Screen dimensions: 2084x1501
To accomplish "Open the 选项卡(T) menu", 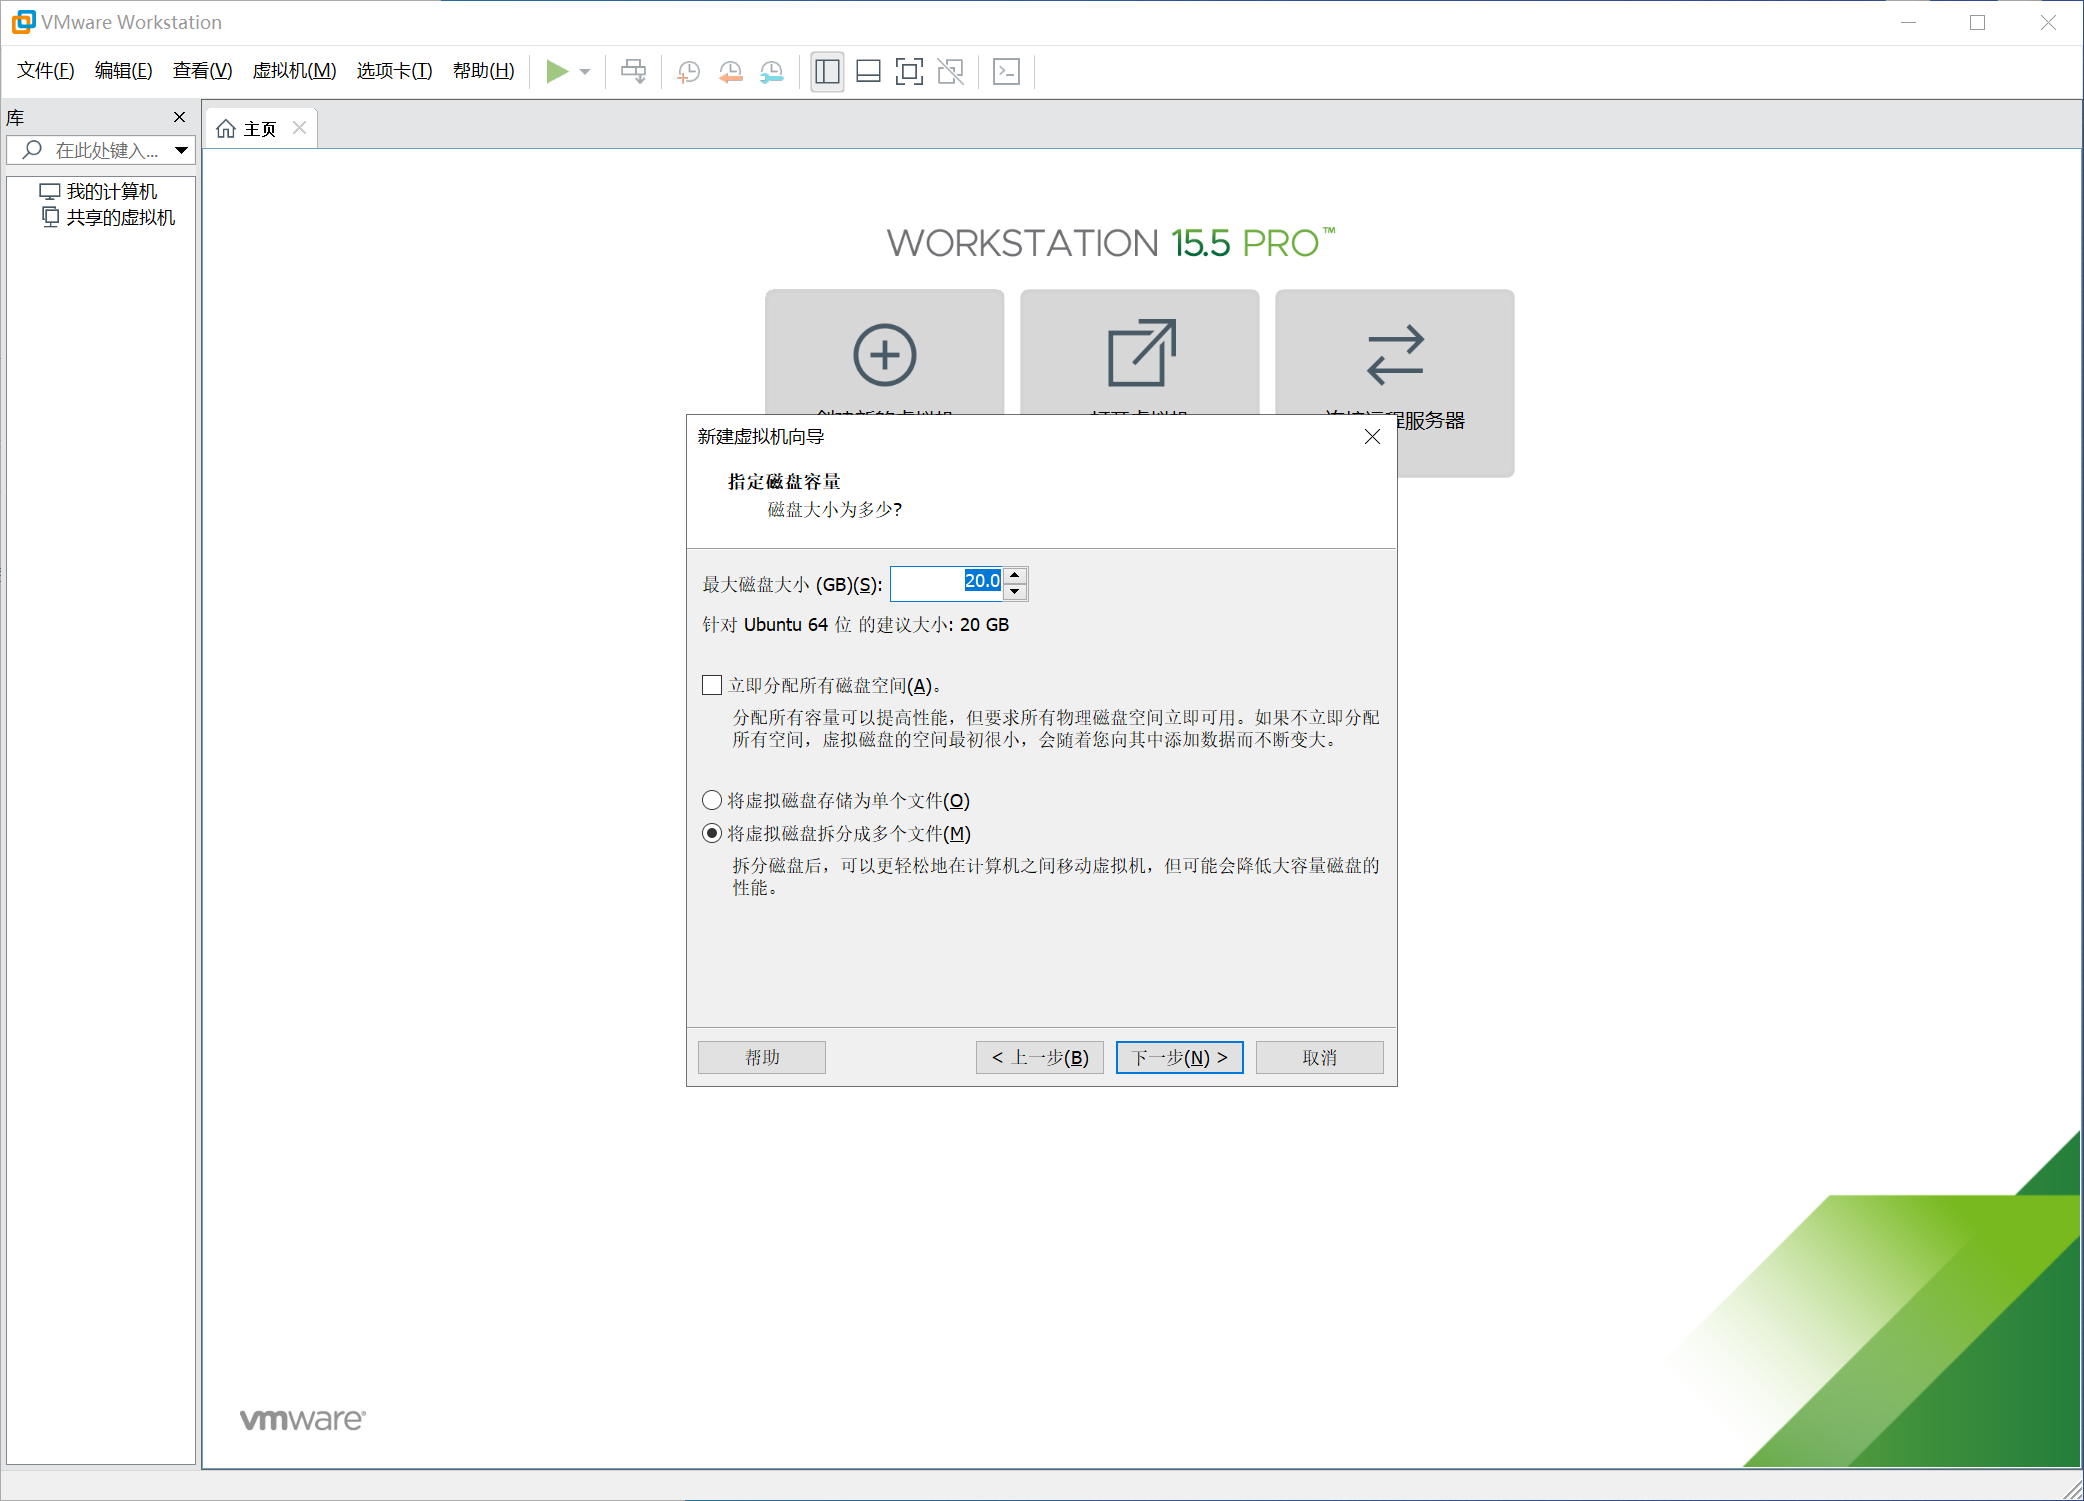I will tap(394, 70).
